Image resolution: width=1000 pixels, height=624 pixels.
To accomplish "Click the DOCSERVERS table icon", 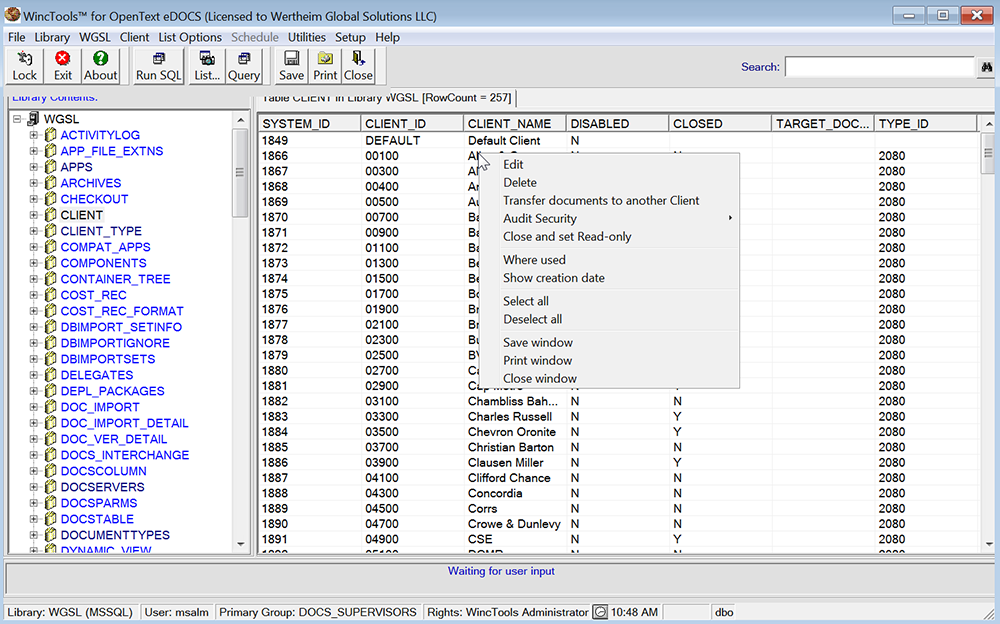I will pos(50,487).
